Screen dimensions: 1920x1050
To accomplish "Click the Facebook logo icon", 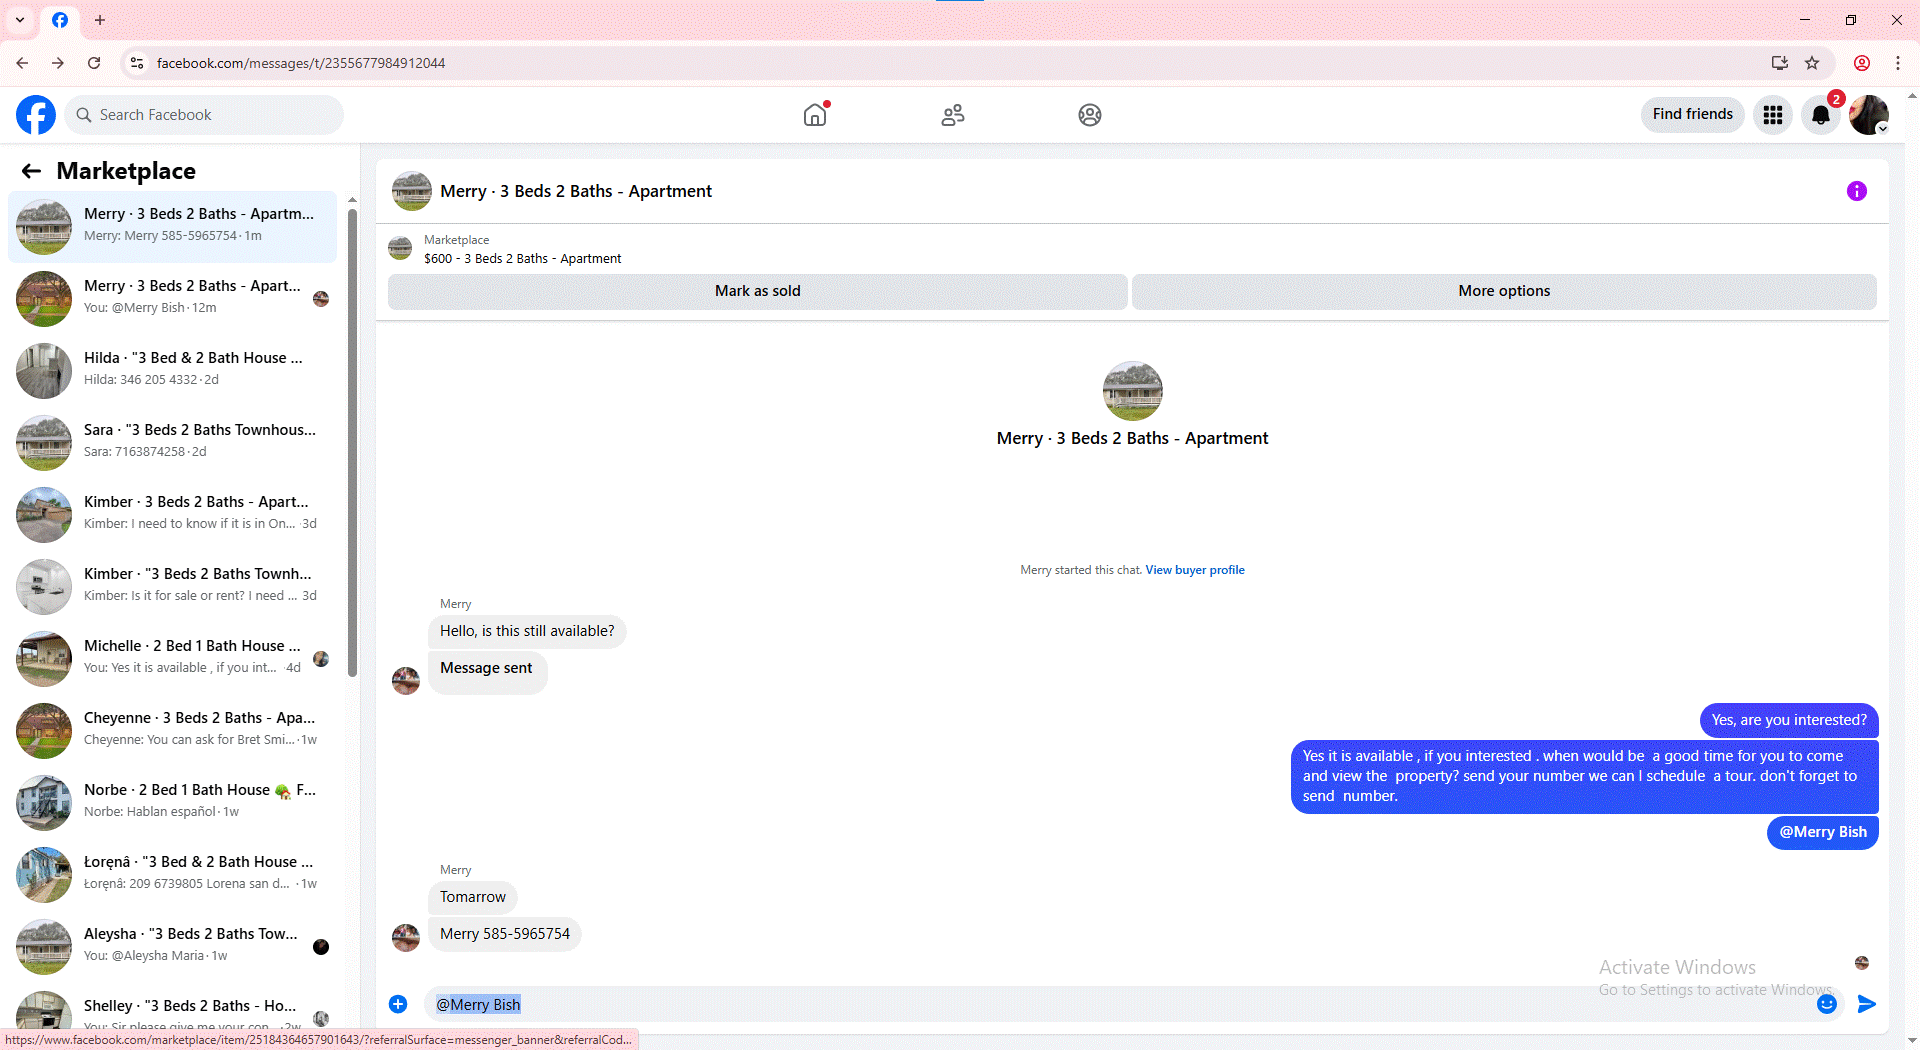I will 36,115.
